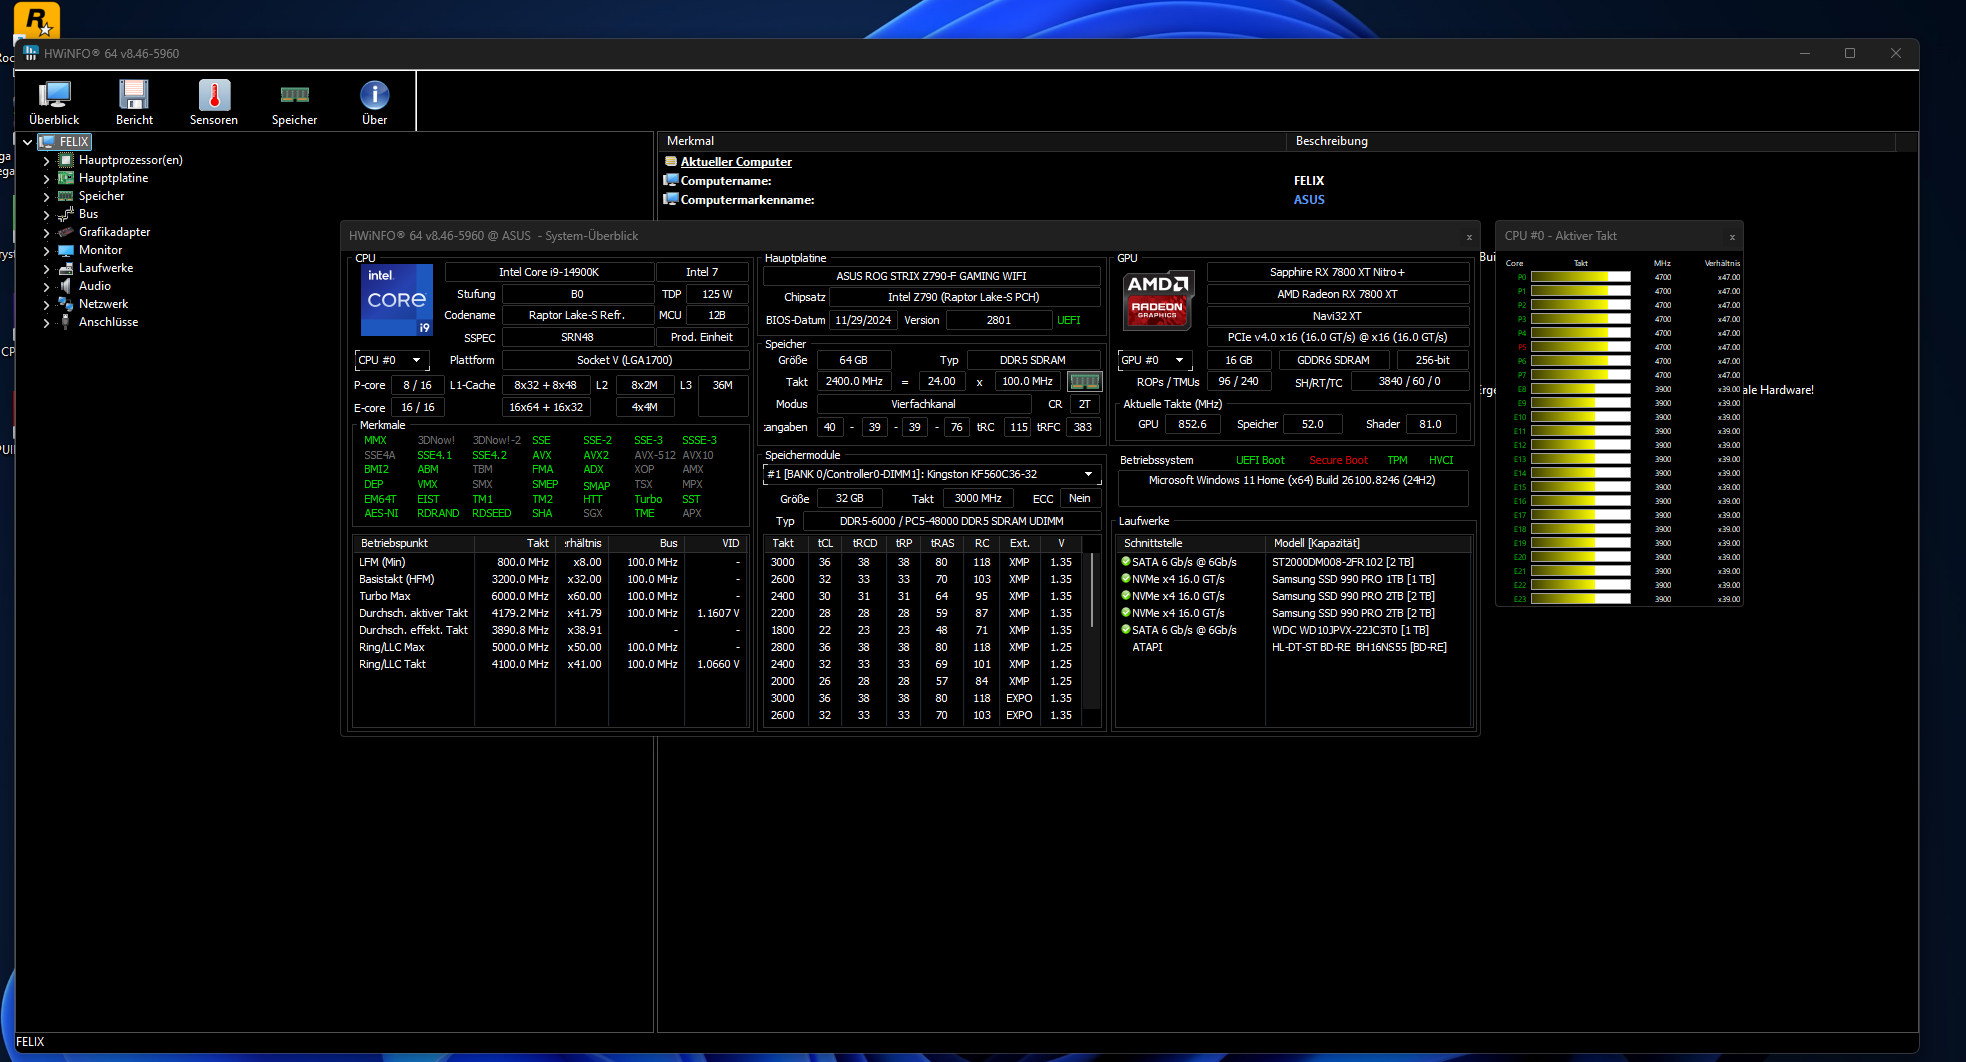Expand the Grafikadapter node

click(x=46, y=232)
